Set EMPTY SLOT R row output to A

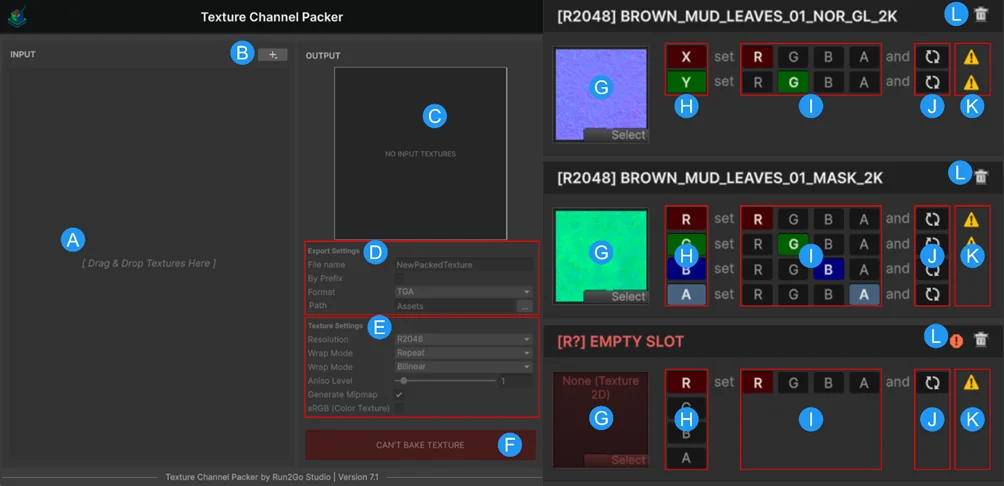864,383
